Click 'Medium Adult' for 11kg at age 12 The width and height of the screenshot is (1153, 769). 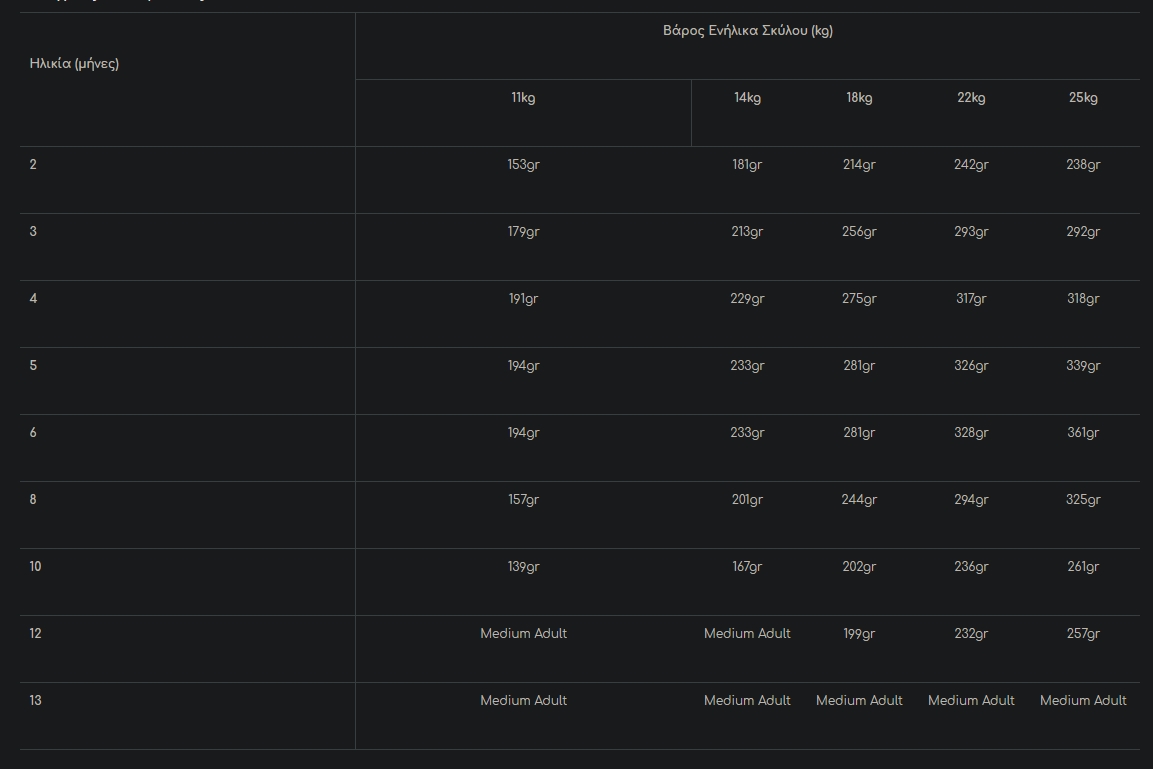[523, 634]
